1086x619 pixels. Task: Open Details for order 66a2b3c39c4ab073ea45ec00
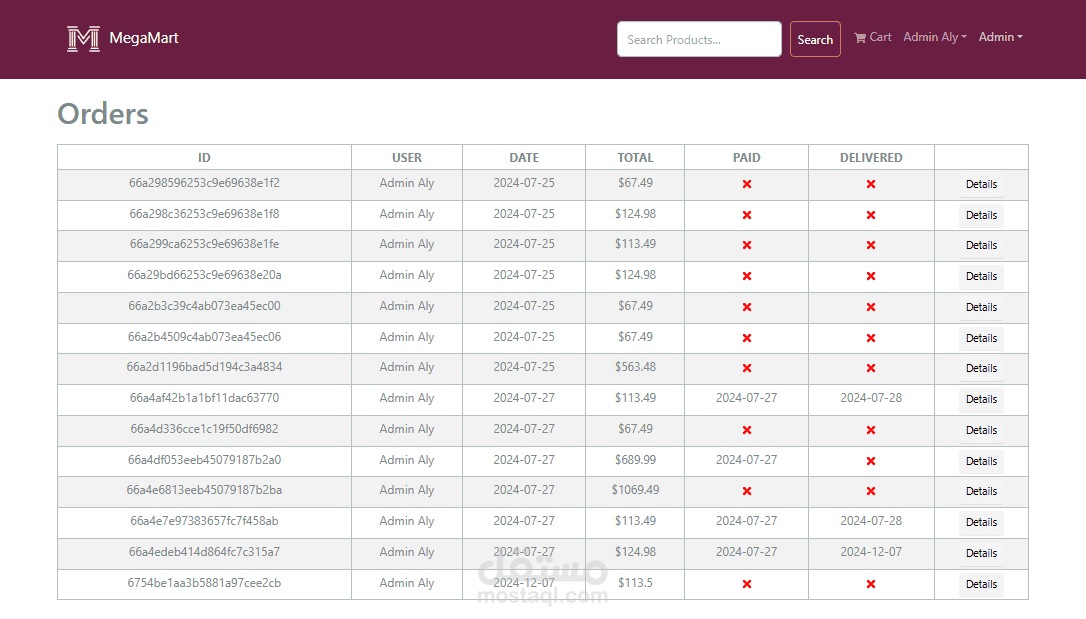[981, 307]
